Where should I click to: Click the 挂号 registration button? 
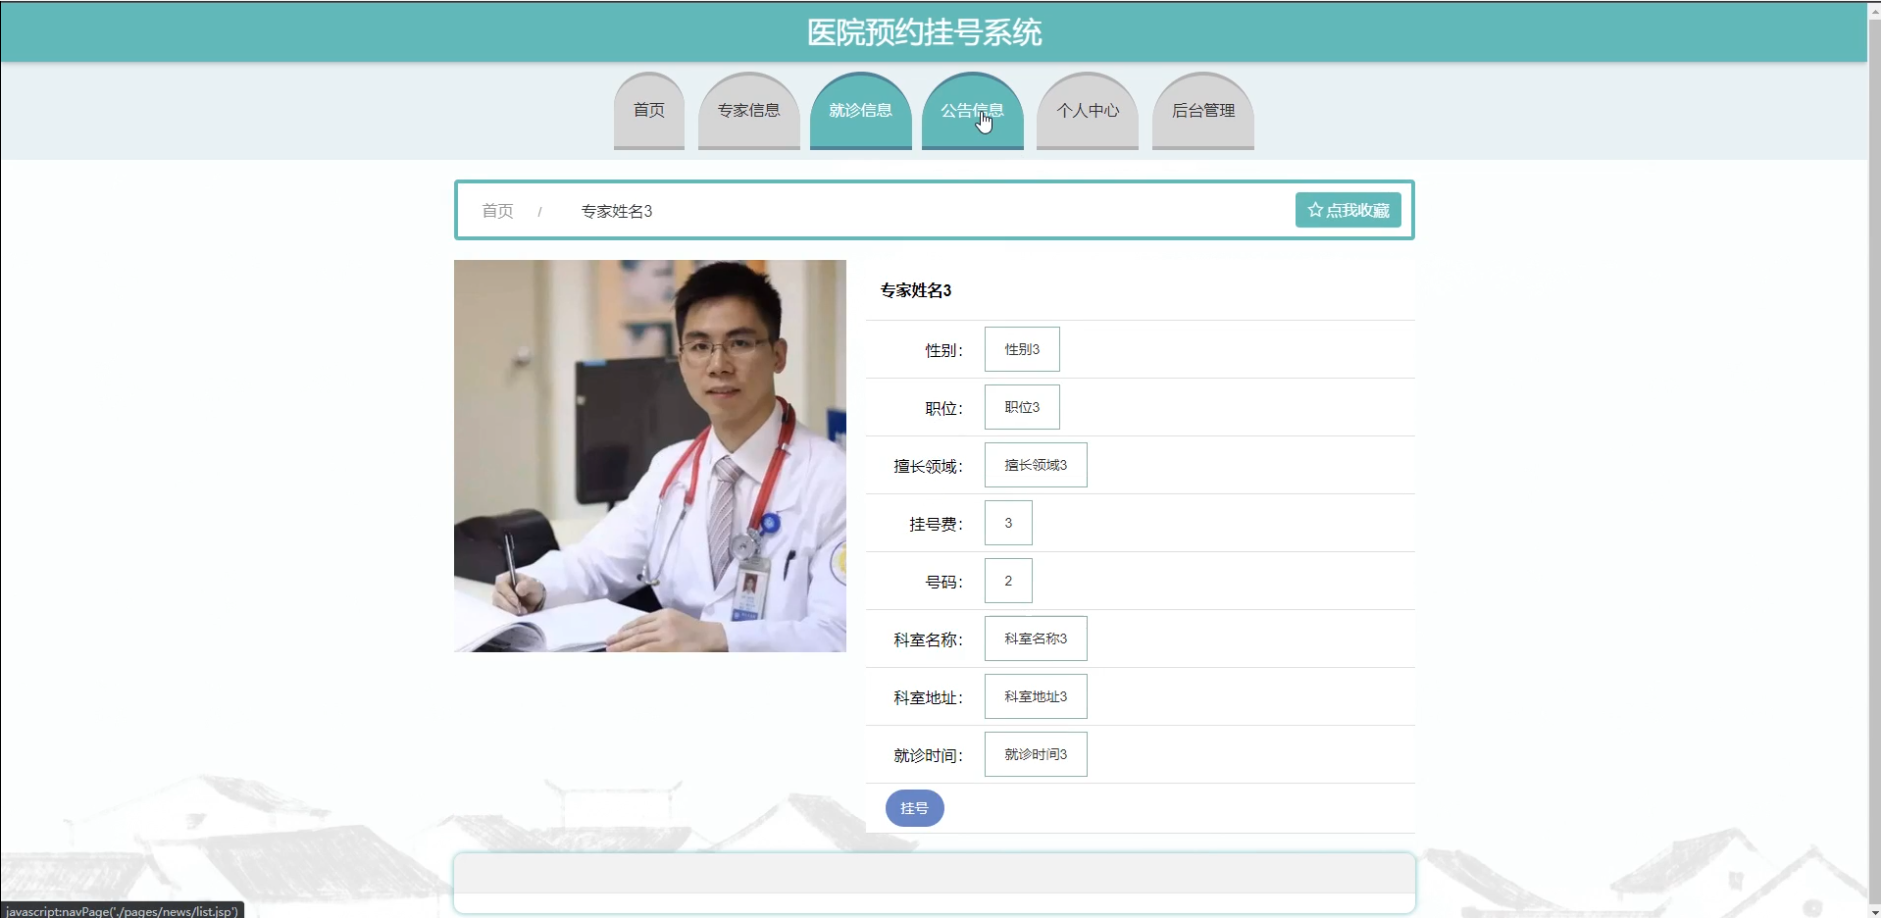coord(913,807)
